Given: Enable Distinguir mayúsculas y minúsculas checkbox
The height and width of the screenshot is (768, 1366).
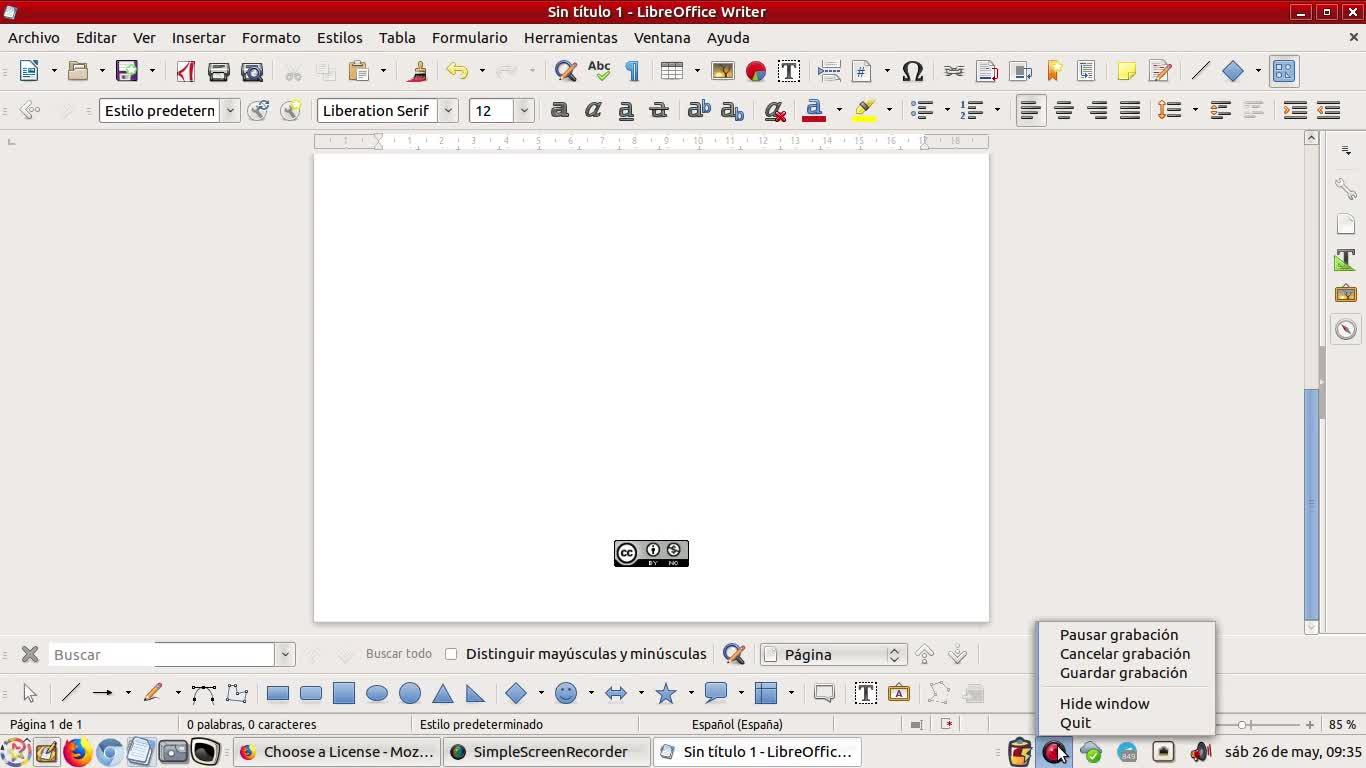Looking at the screenshot, I should 451,654.
